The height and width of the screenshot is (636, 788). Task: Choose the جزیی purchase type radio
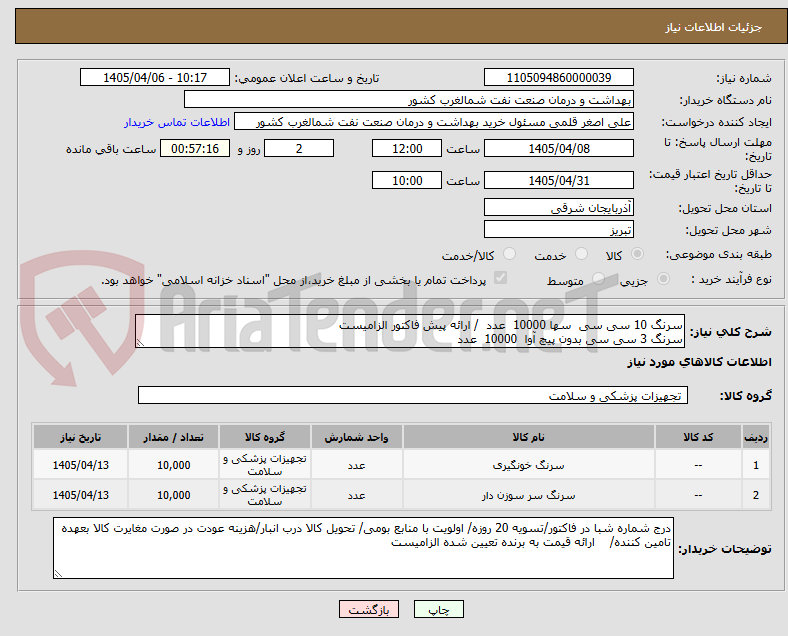(x=663, y=279)
